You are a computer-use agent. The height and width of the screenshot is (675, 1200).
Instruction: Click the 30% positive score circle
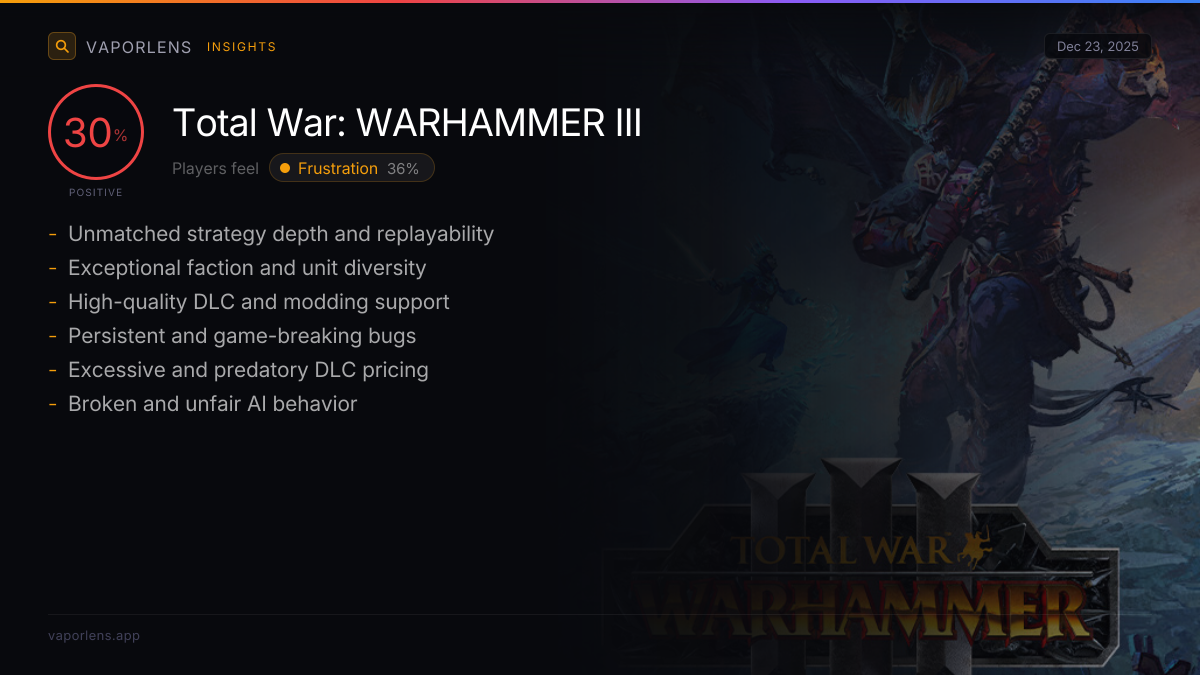pyautogui.click(x=96, y=133)
